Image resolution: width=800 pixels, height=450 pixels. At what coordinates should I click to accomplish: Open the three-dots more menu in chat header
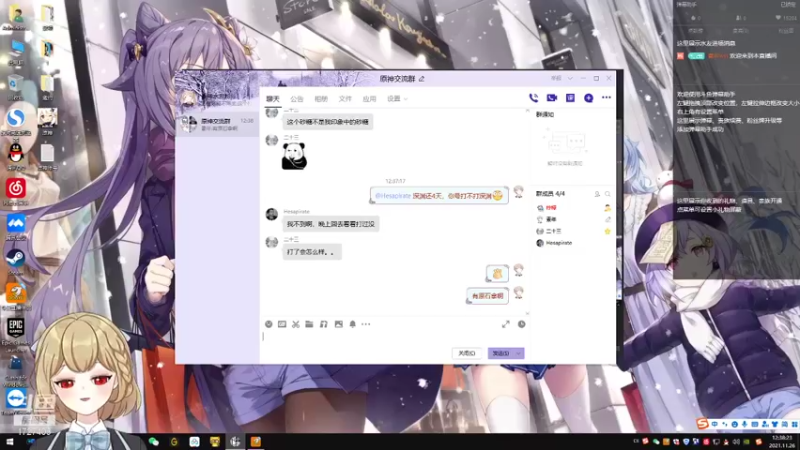pyautogui.click(x=606, y=97)
